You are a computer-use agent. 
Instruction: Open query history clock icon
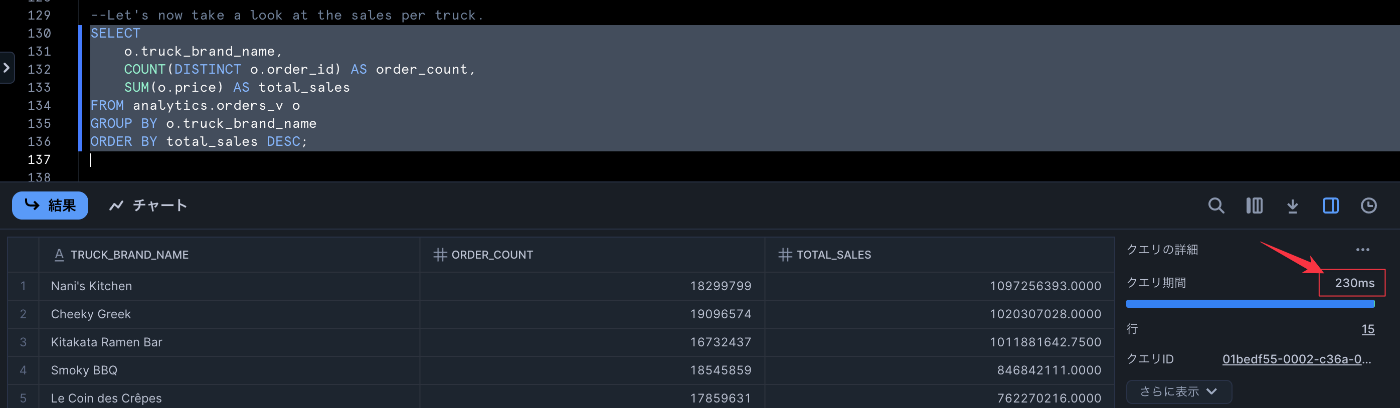click(1369, 205)
